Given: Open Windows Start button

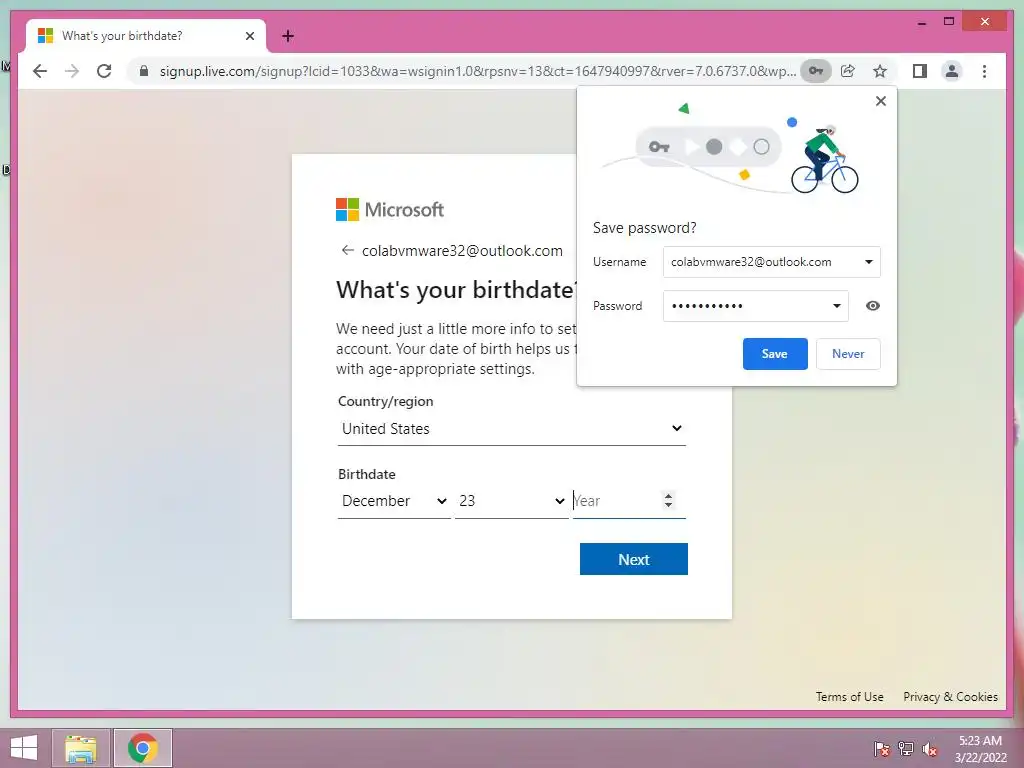Looking at the screenshot, I should [x=24, y=748].
